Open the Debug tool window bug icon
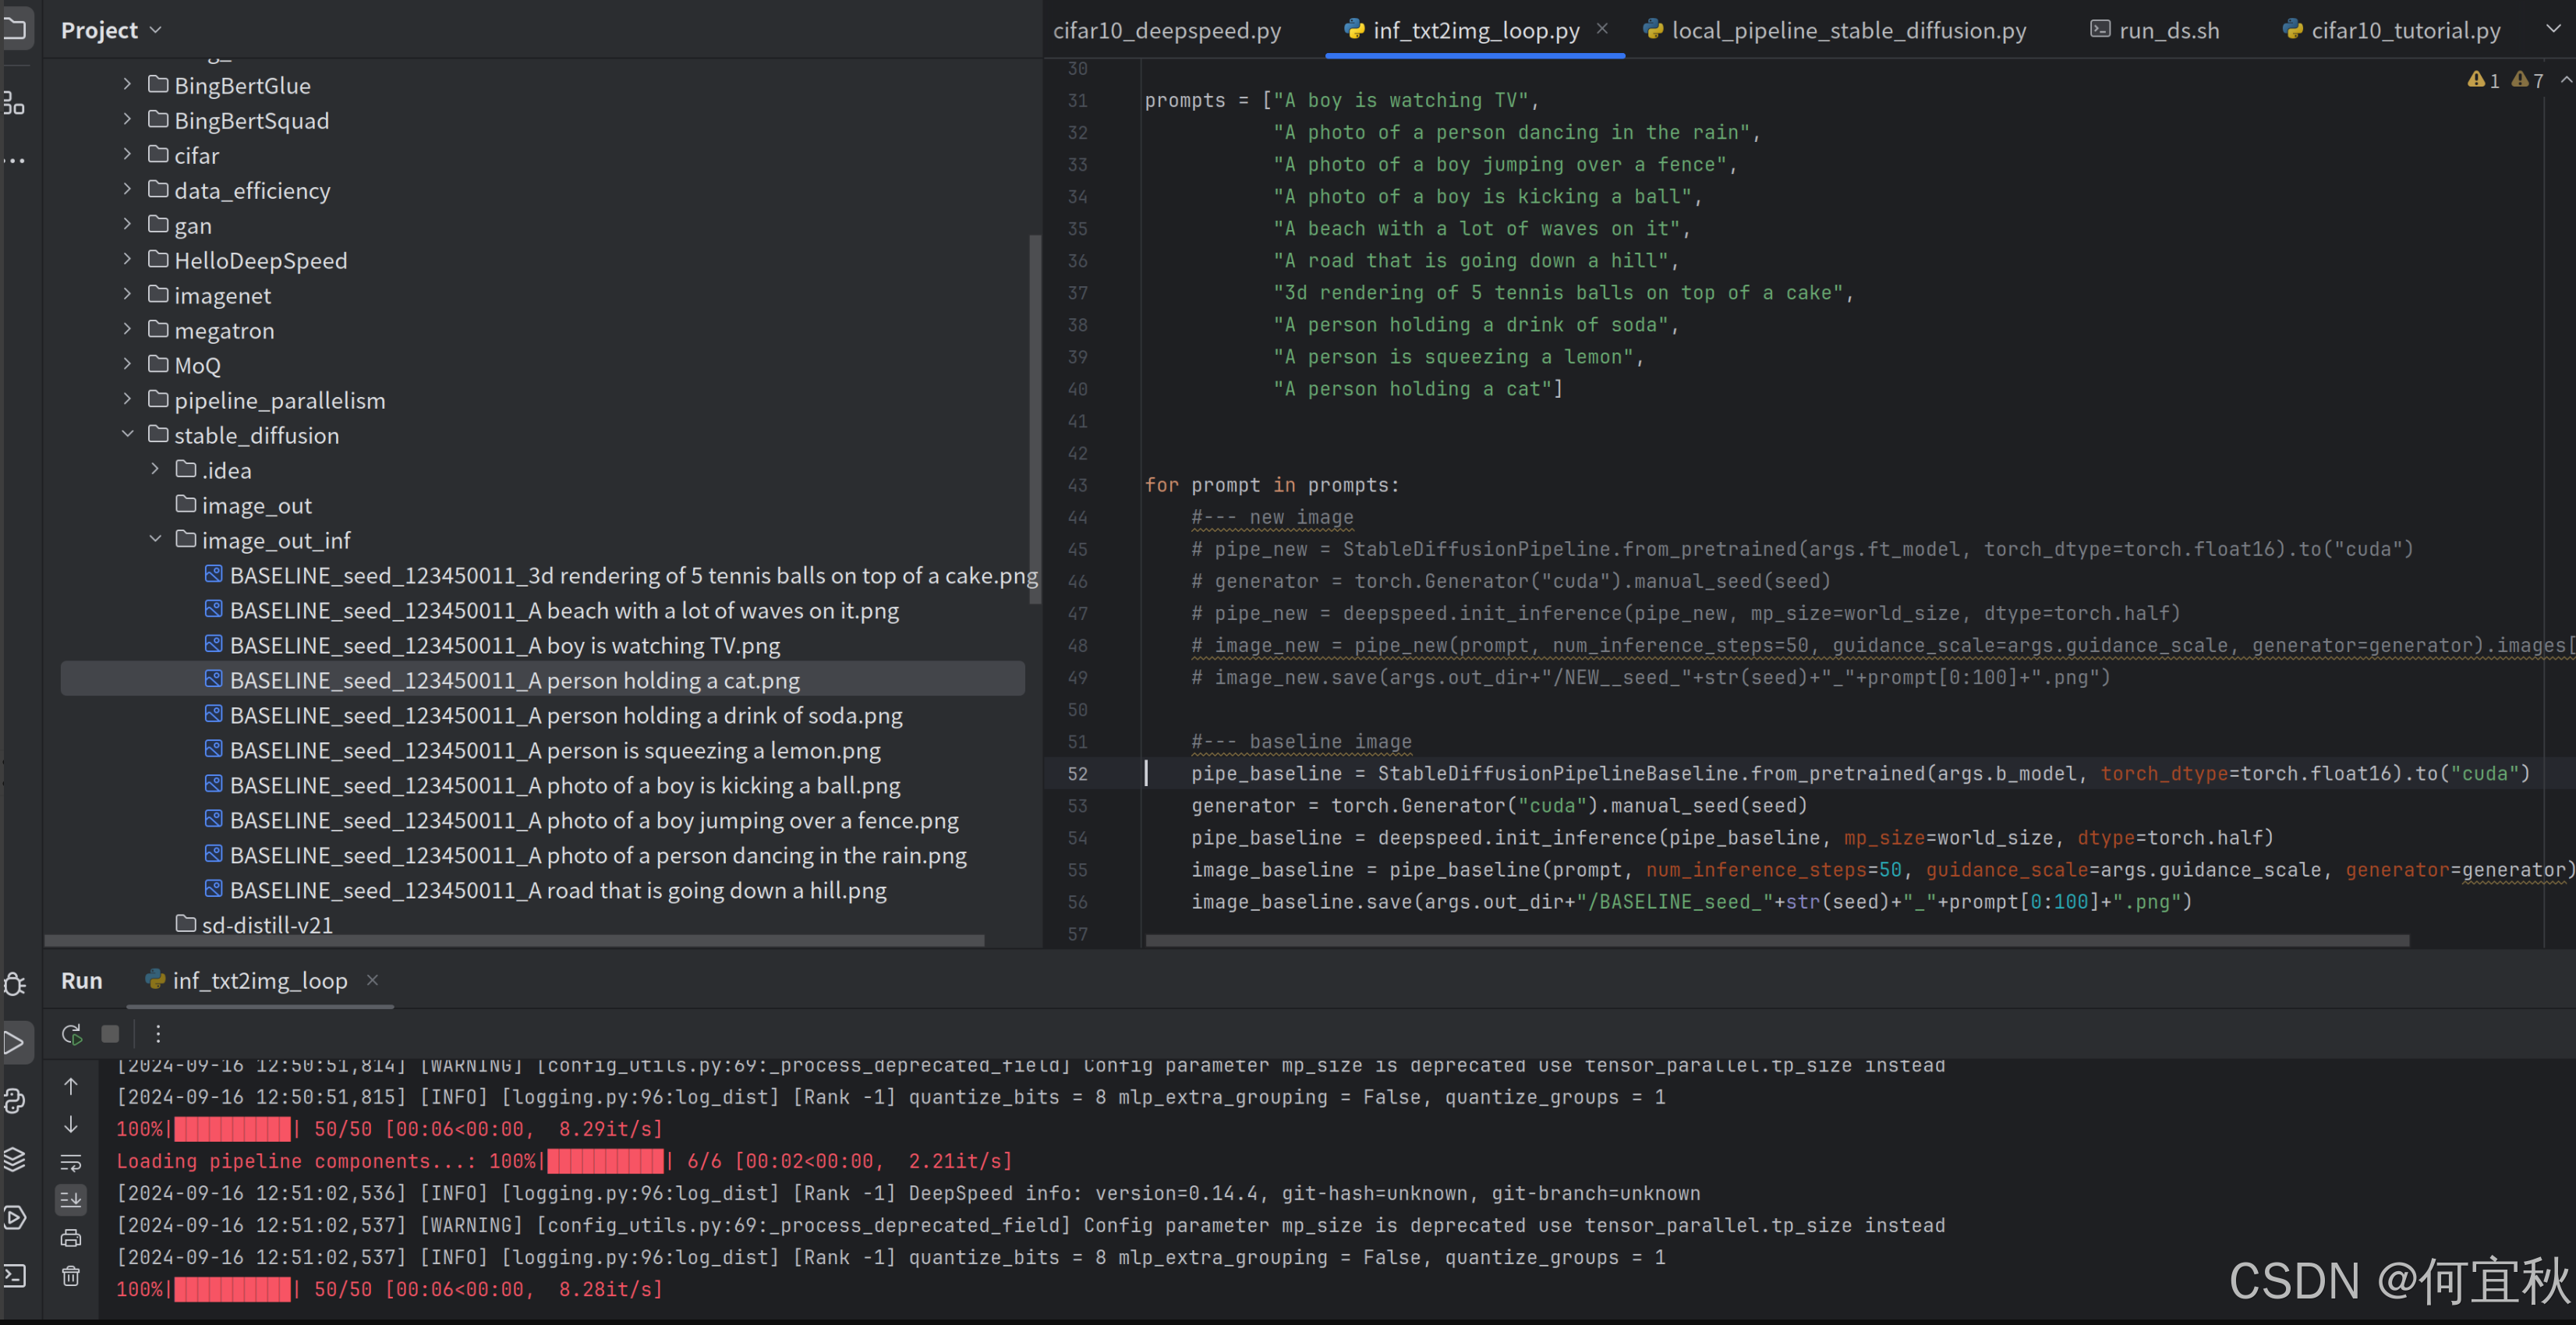 [x=15, y=984]
